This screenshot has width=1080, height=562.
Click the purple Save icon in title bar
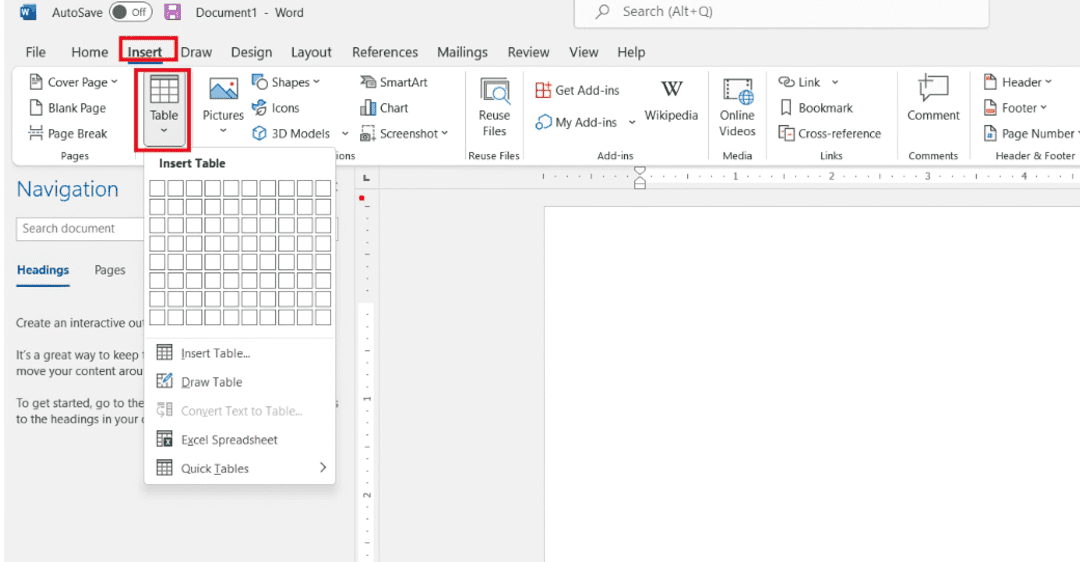172,12
